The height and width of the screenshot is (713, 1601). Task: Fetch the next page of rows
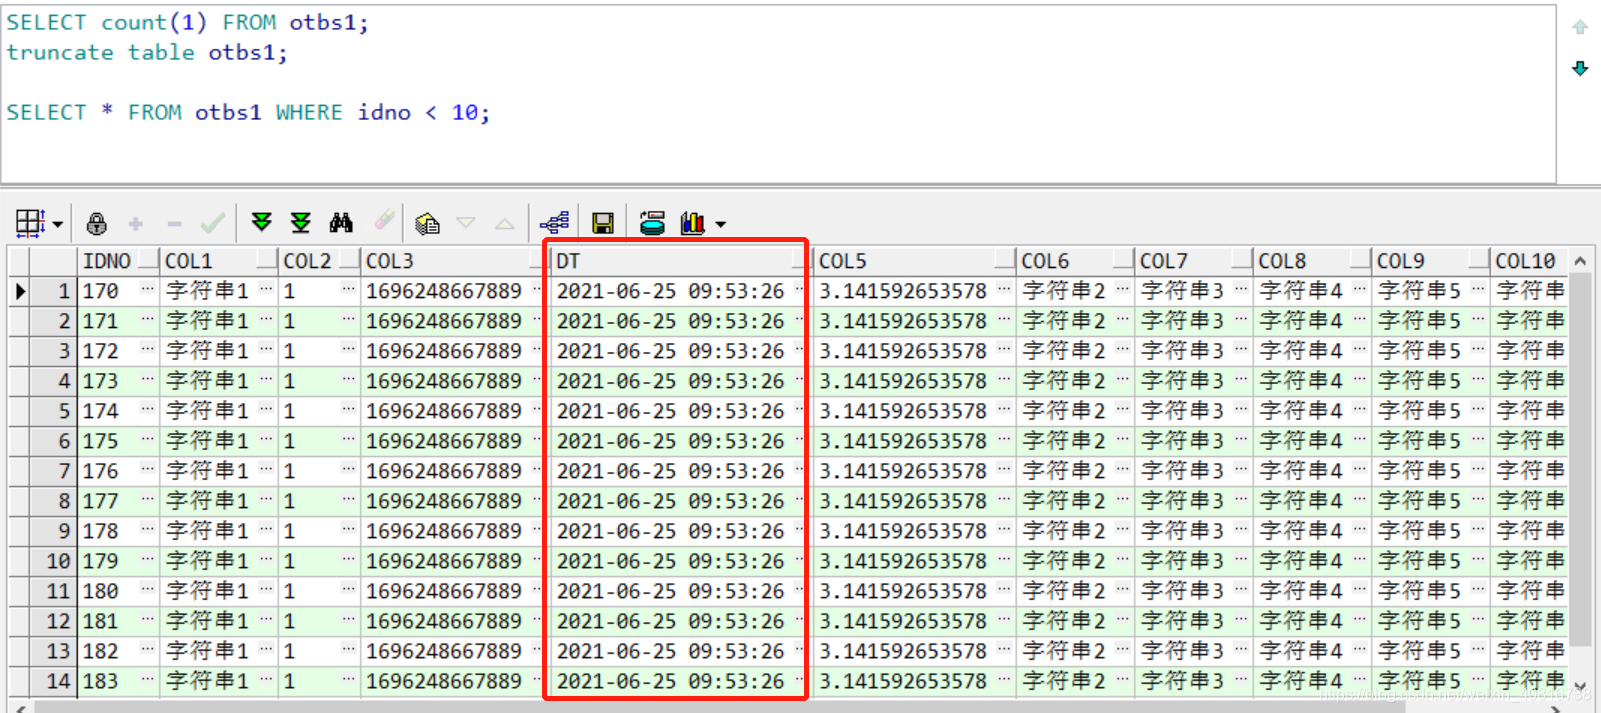point(262,222)
